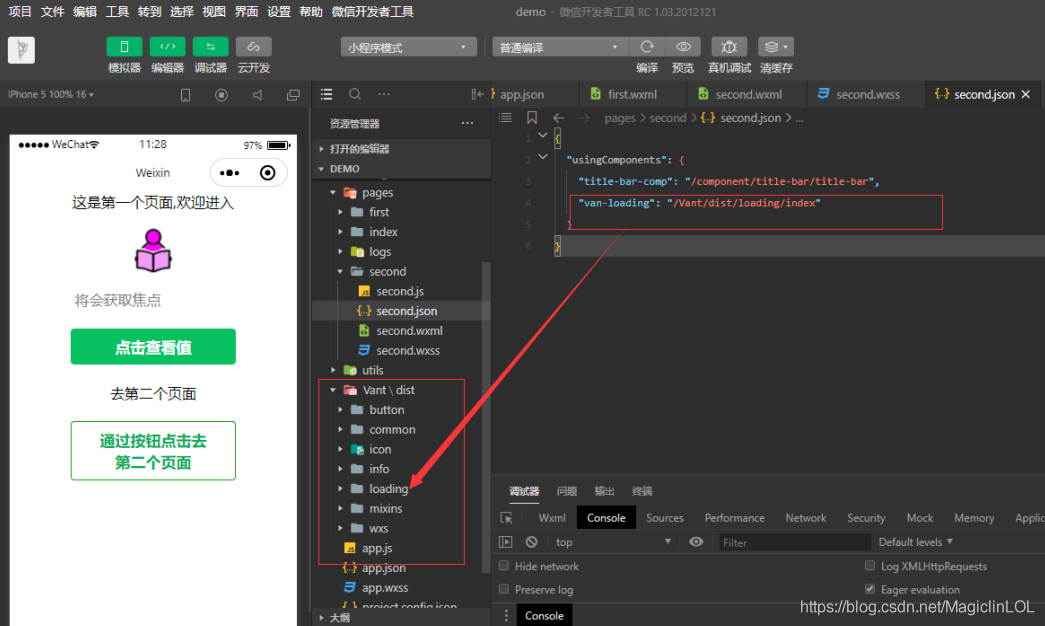
Task: Expand the 大纲 outline section
Action: click(x=401, y=617)
